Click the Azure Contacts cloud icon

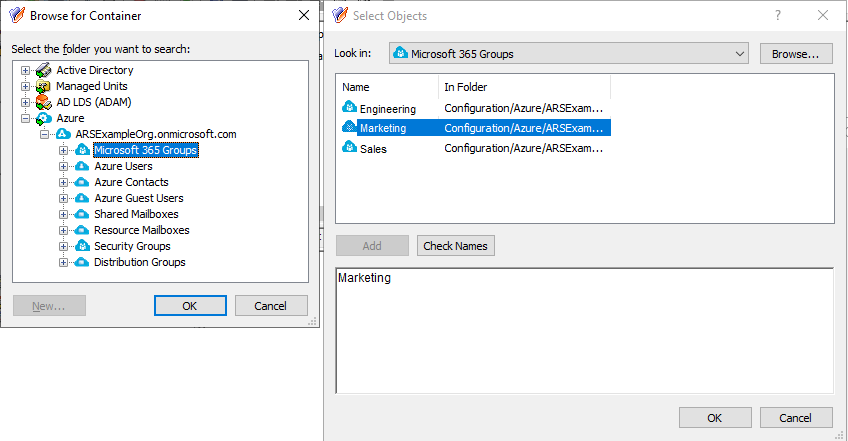click(82, 182)
